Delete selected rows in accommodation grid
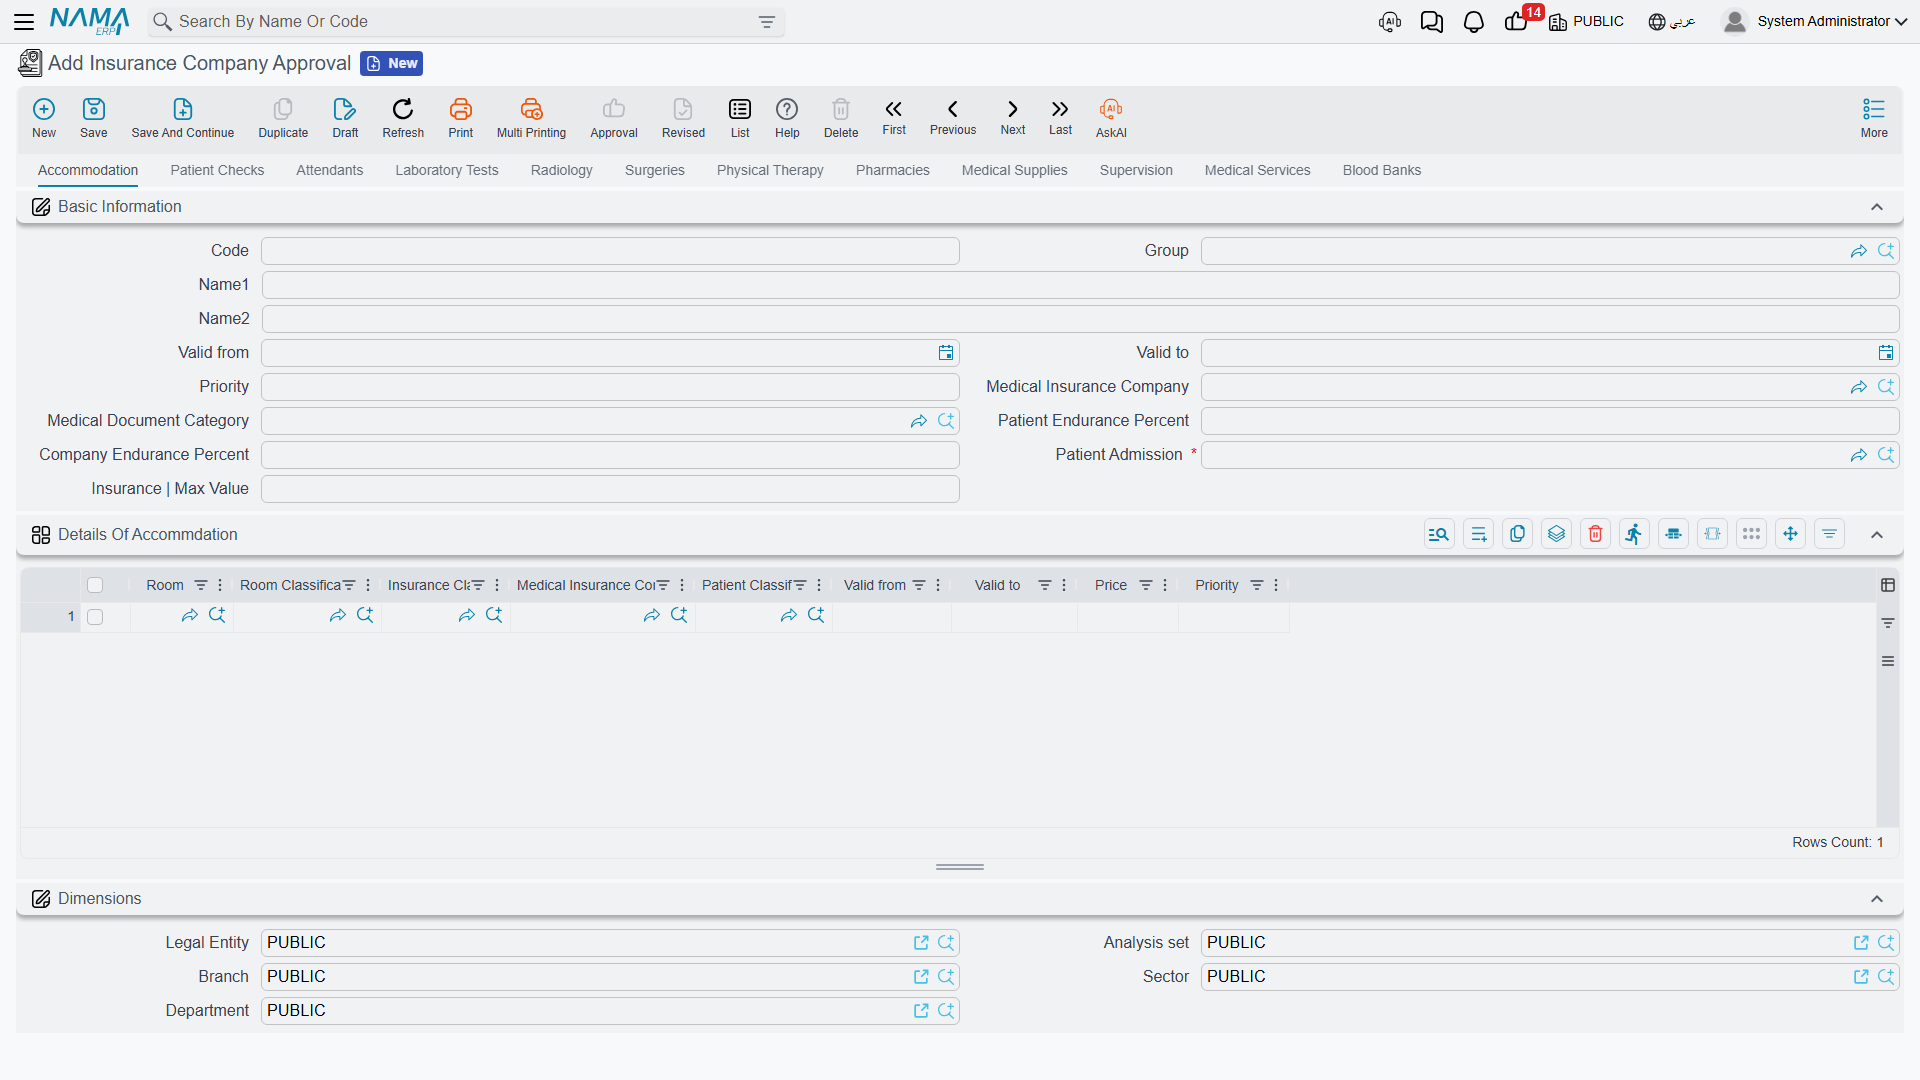The image size is (1920, 1080). 1595,534
